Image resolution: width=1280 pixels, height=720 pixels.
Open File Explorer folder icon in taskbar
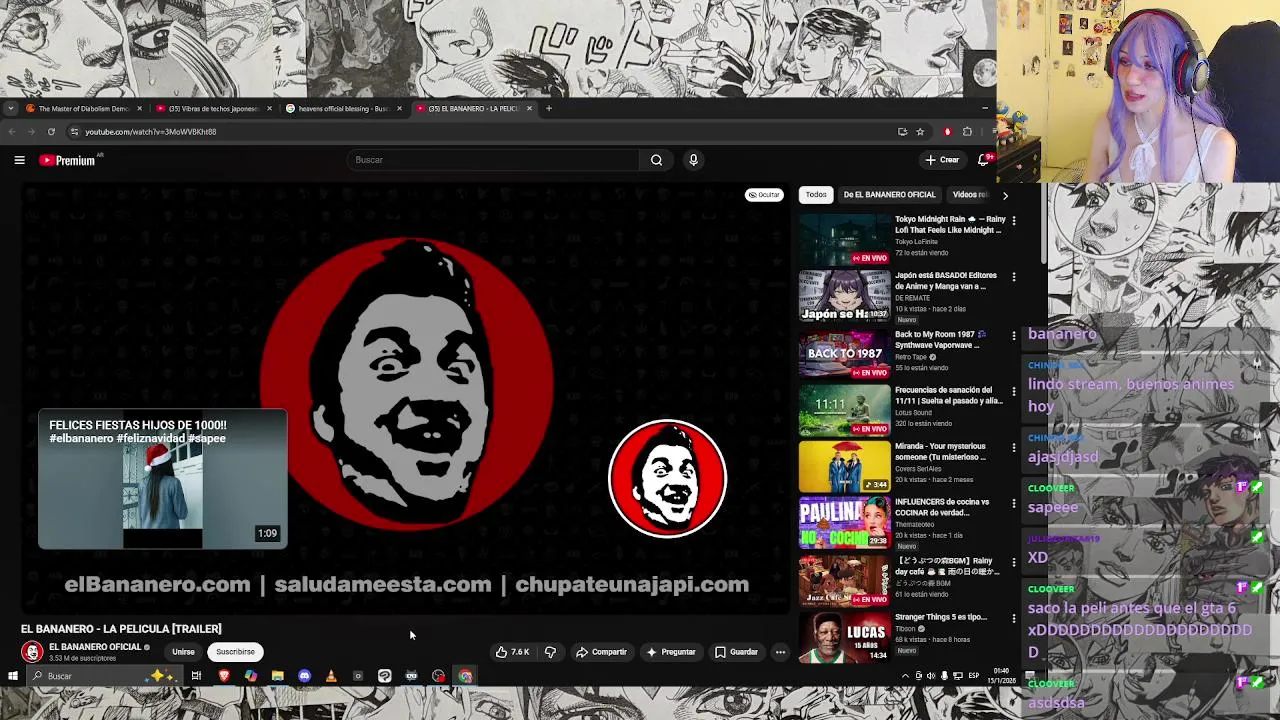(x=277, y=676)
